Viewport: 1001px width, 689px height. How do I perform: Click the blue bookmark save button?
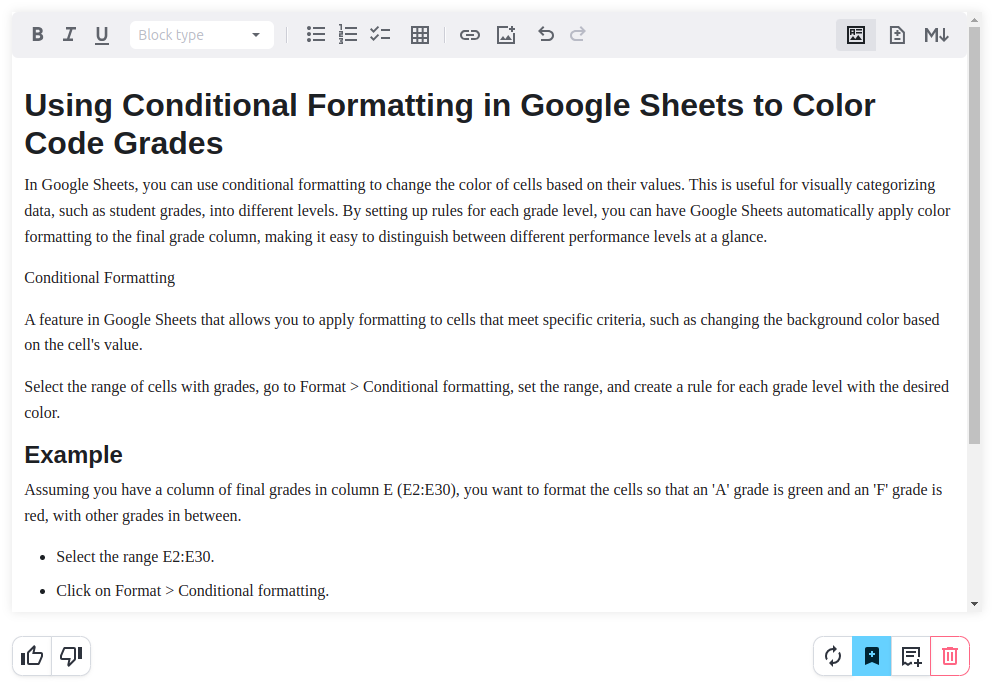tap(872, 656)
